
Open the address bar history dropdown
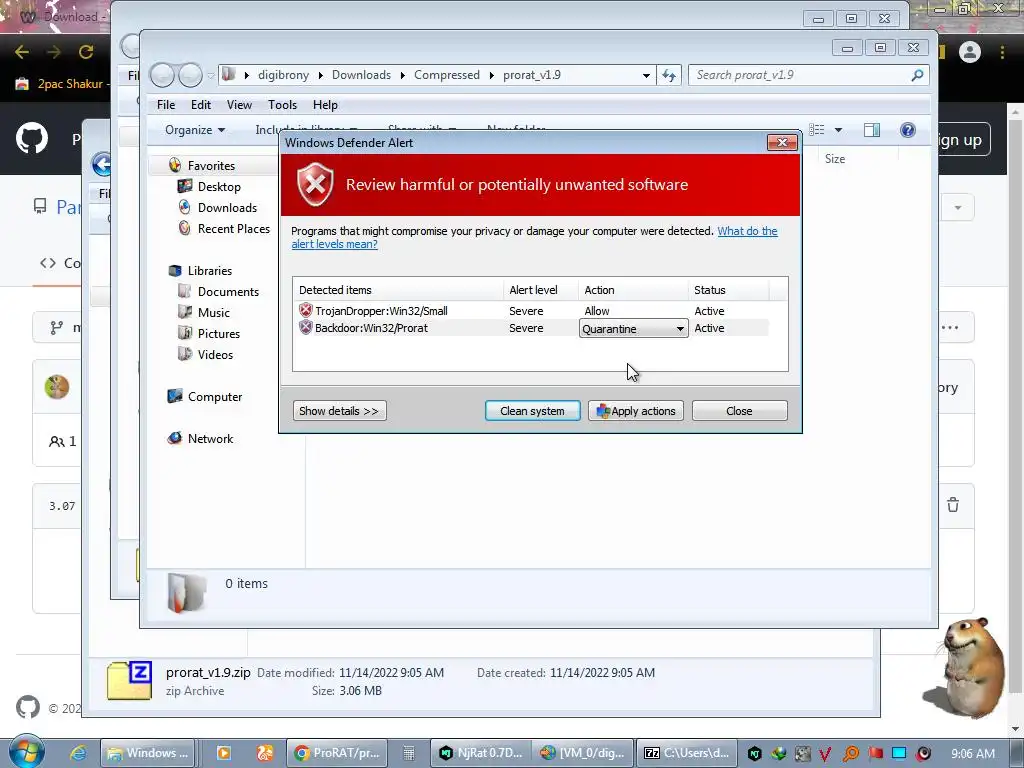coord(646,75)
